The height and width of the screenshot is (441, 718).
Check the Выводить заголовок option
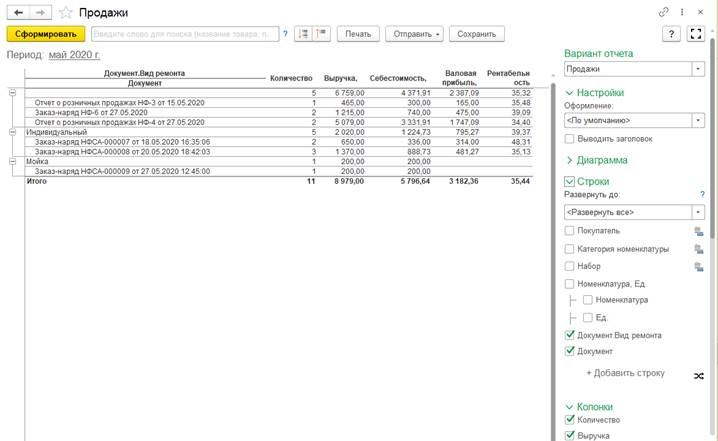(x=569, y=138)
